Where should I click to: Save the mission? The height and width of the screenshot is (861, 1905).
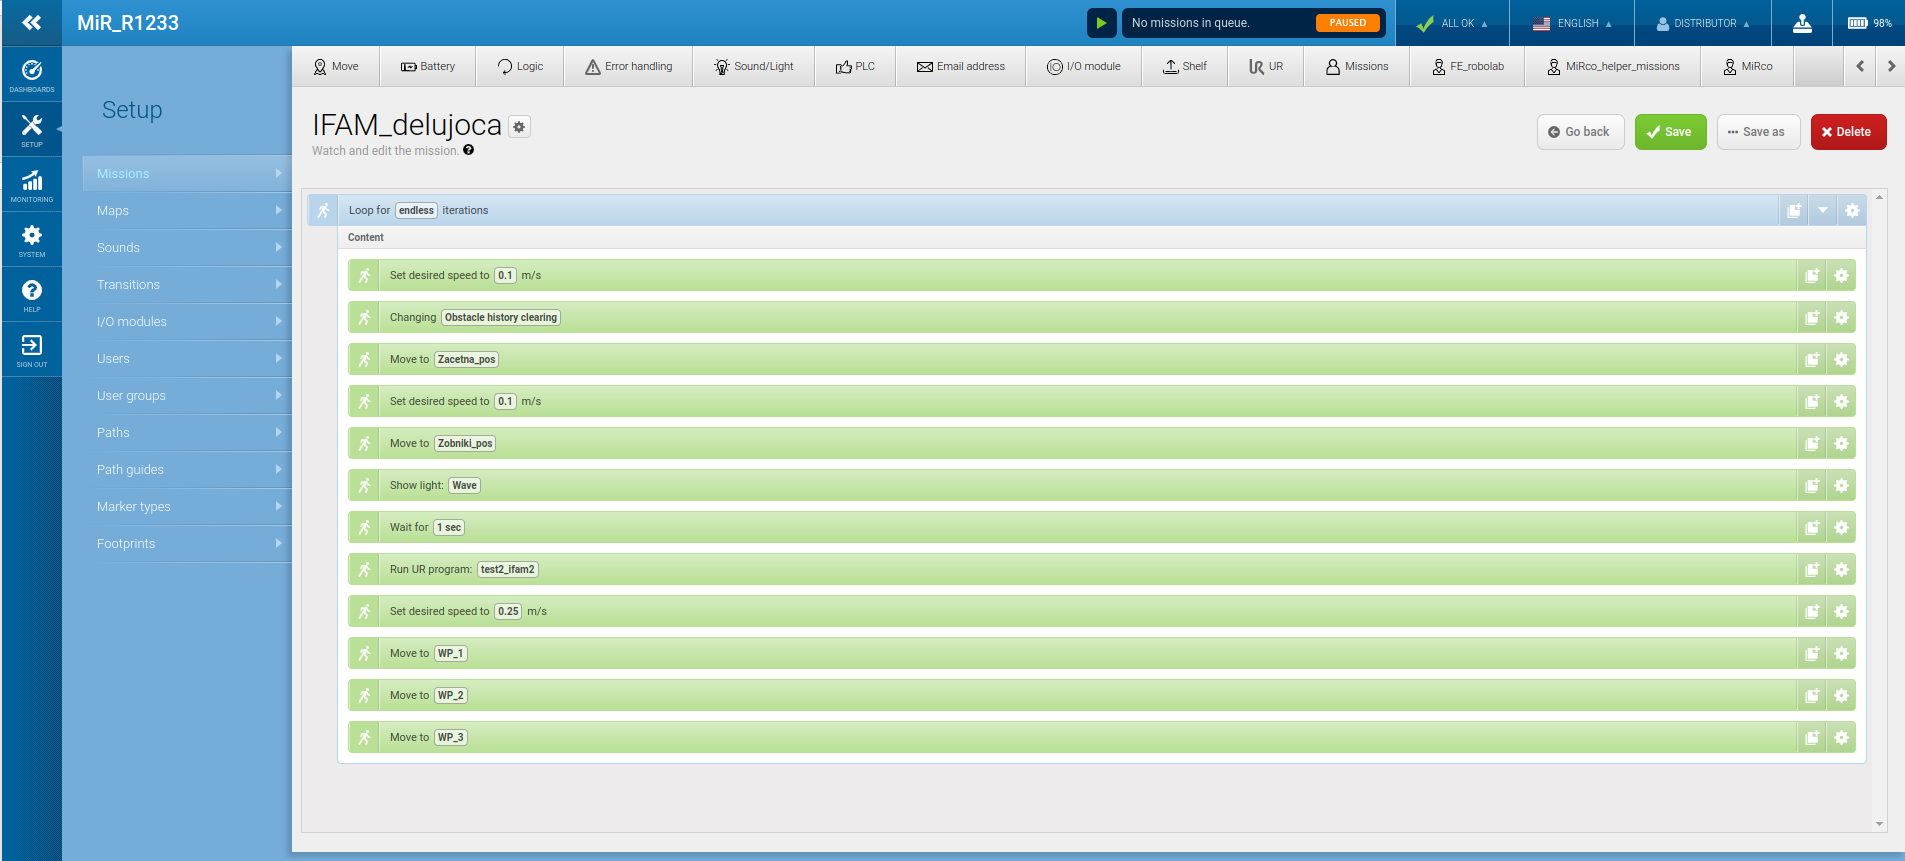(x=1670, y=132)
